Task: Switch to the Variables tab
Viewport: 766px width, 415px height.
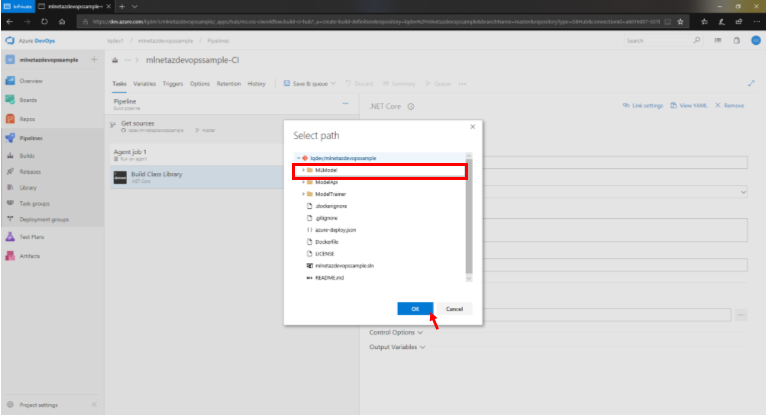Action: [x=144, y=84]
